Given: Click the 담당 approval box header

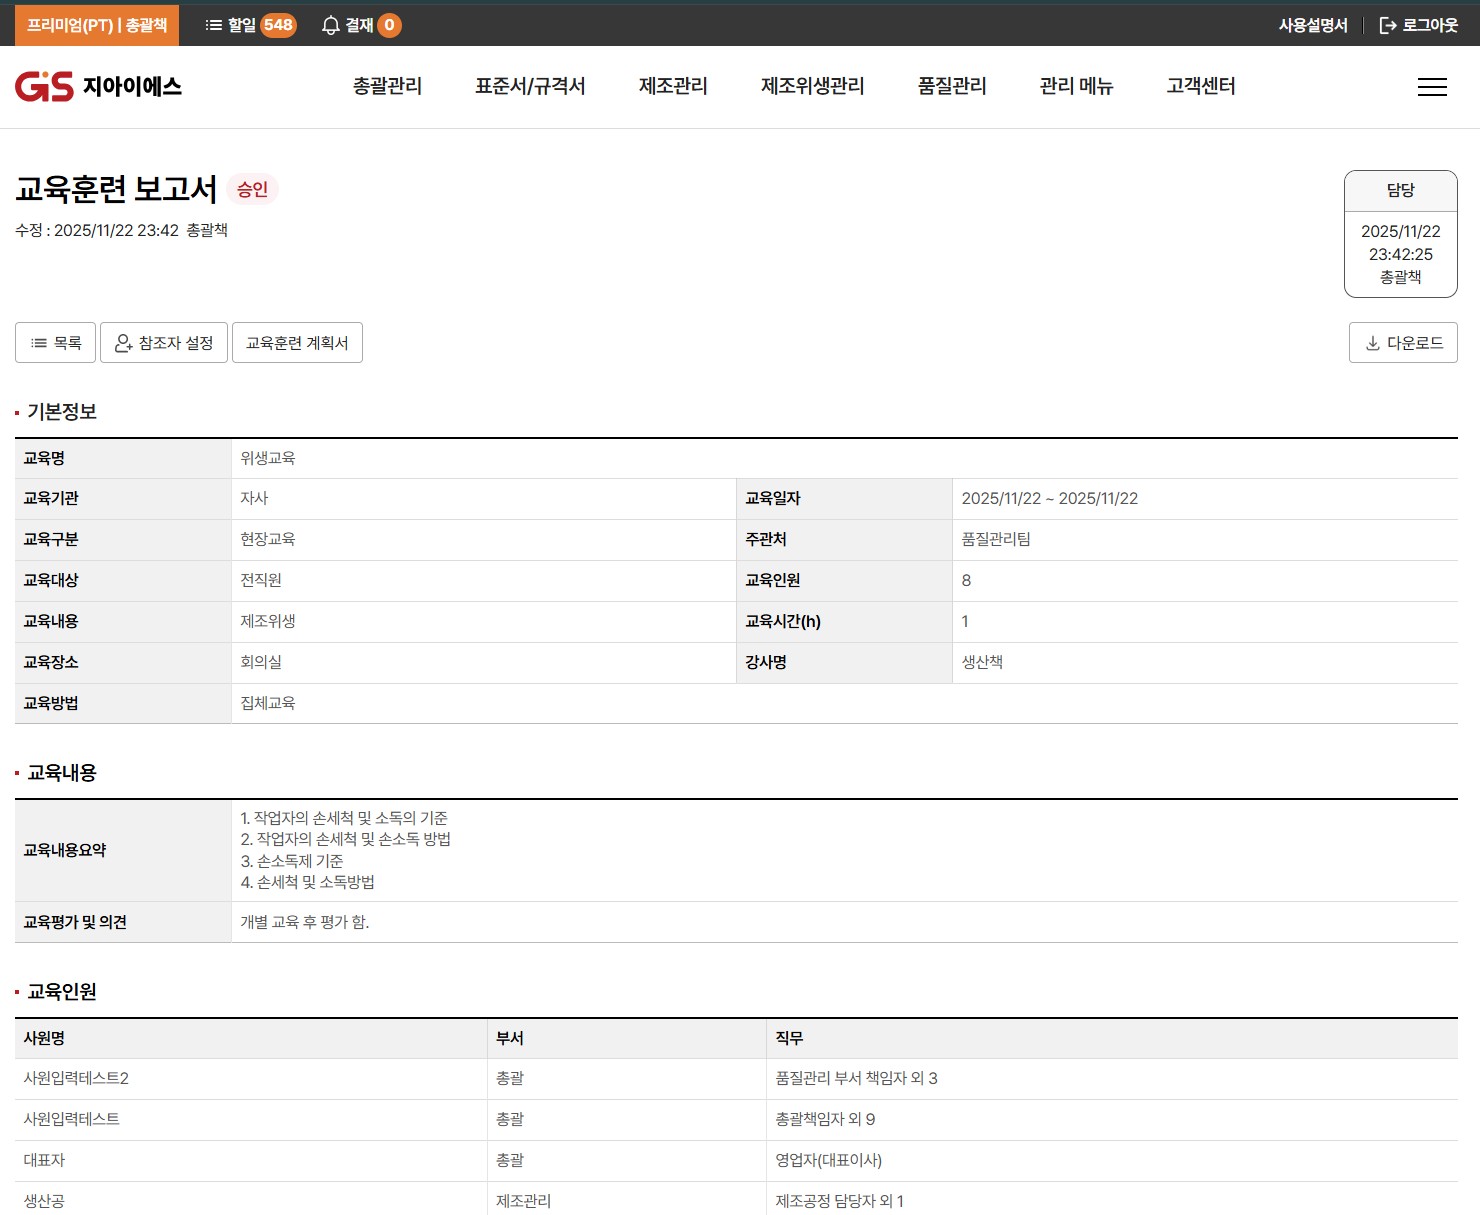Looking at the screenshot, I should click(1401, 191).
